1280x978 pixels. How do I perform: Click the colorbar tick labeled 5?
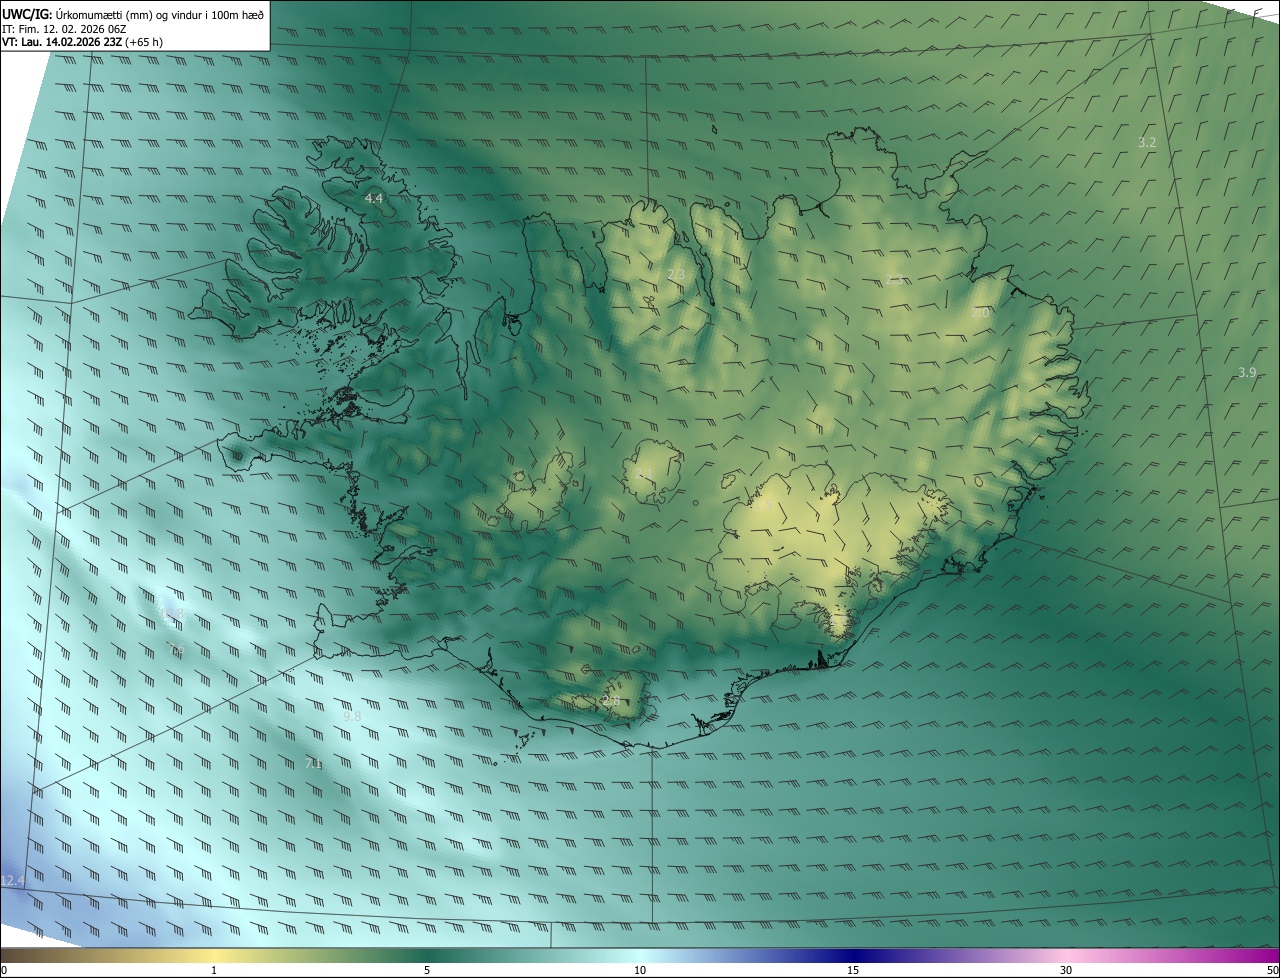pos(427,970)
